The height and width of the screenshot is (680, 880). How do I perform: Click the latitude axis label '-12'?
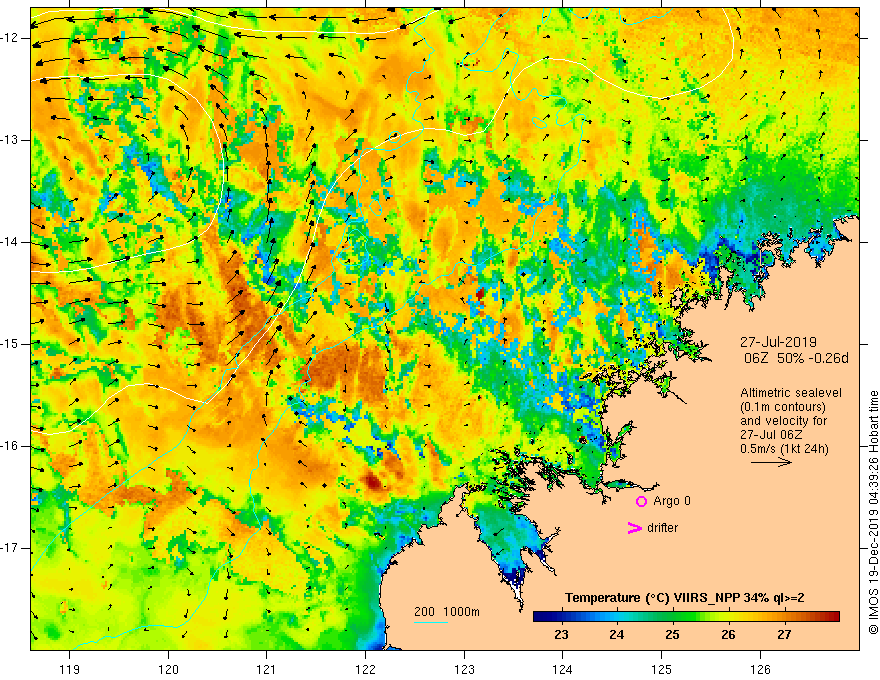click(x=10, y=38)
